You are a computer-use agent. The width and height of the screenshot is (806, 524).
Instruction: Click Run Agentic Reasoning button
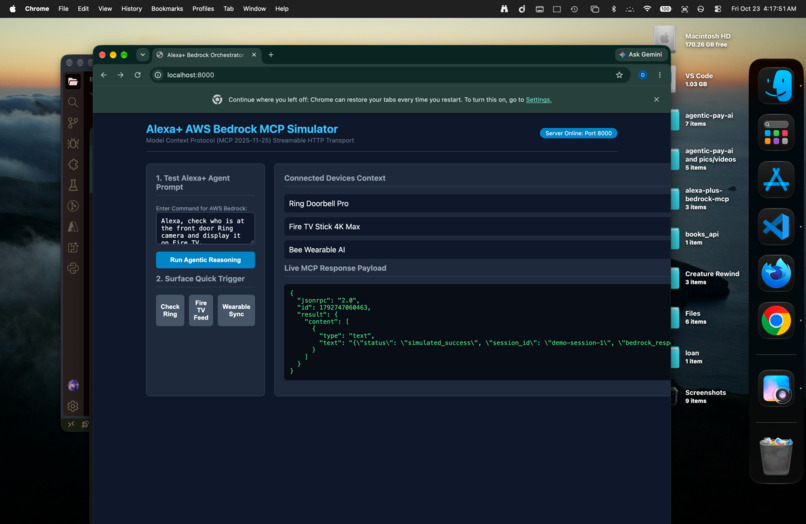tap(205, 260)
